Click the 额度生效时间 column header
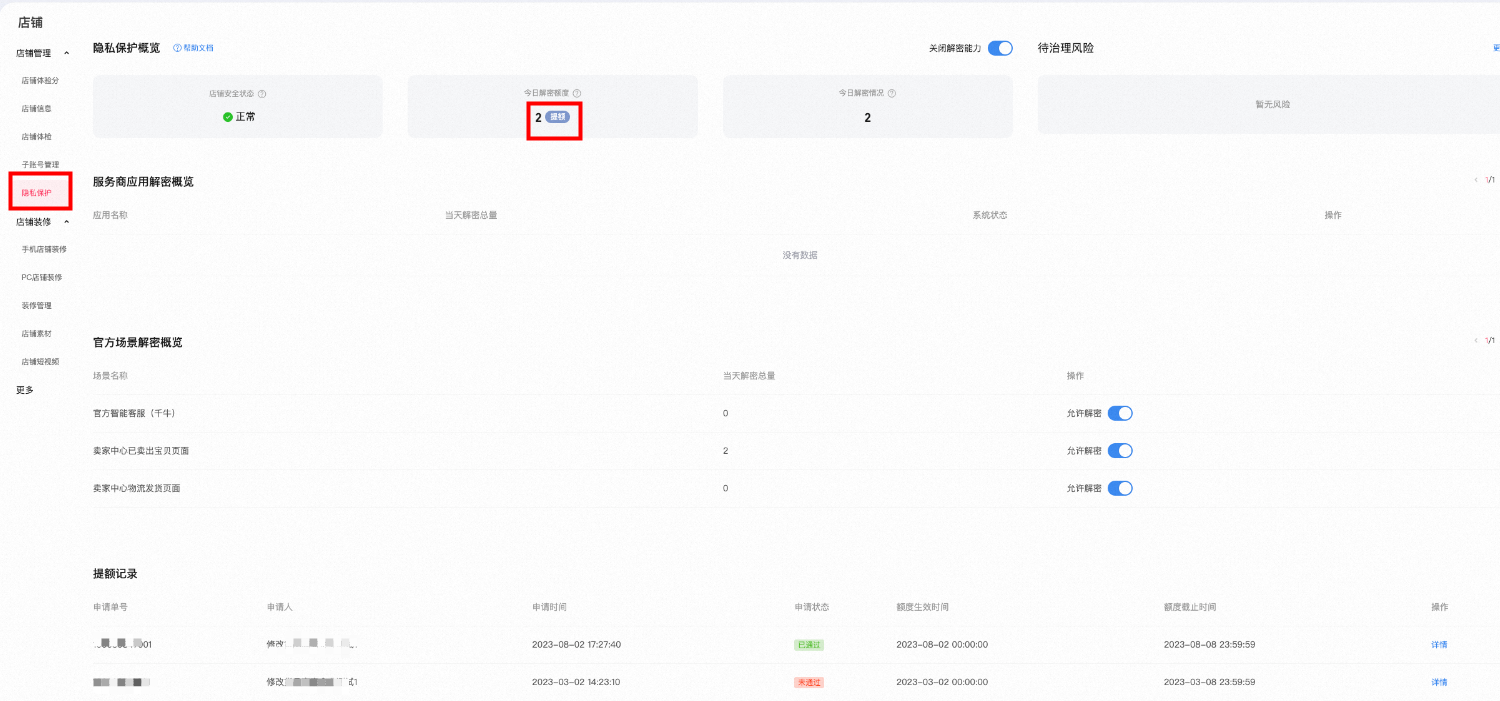Screen dimensions: 1500x701 coord(923,607)
